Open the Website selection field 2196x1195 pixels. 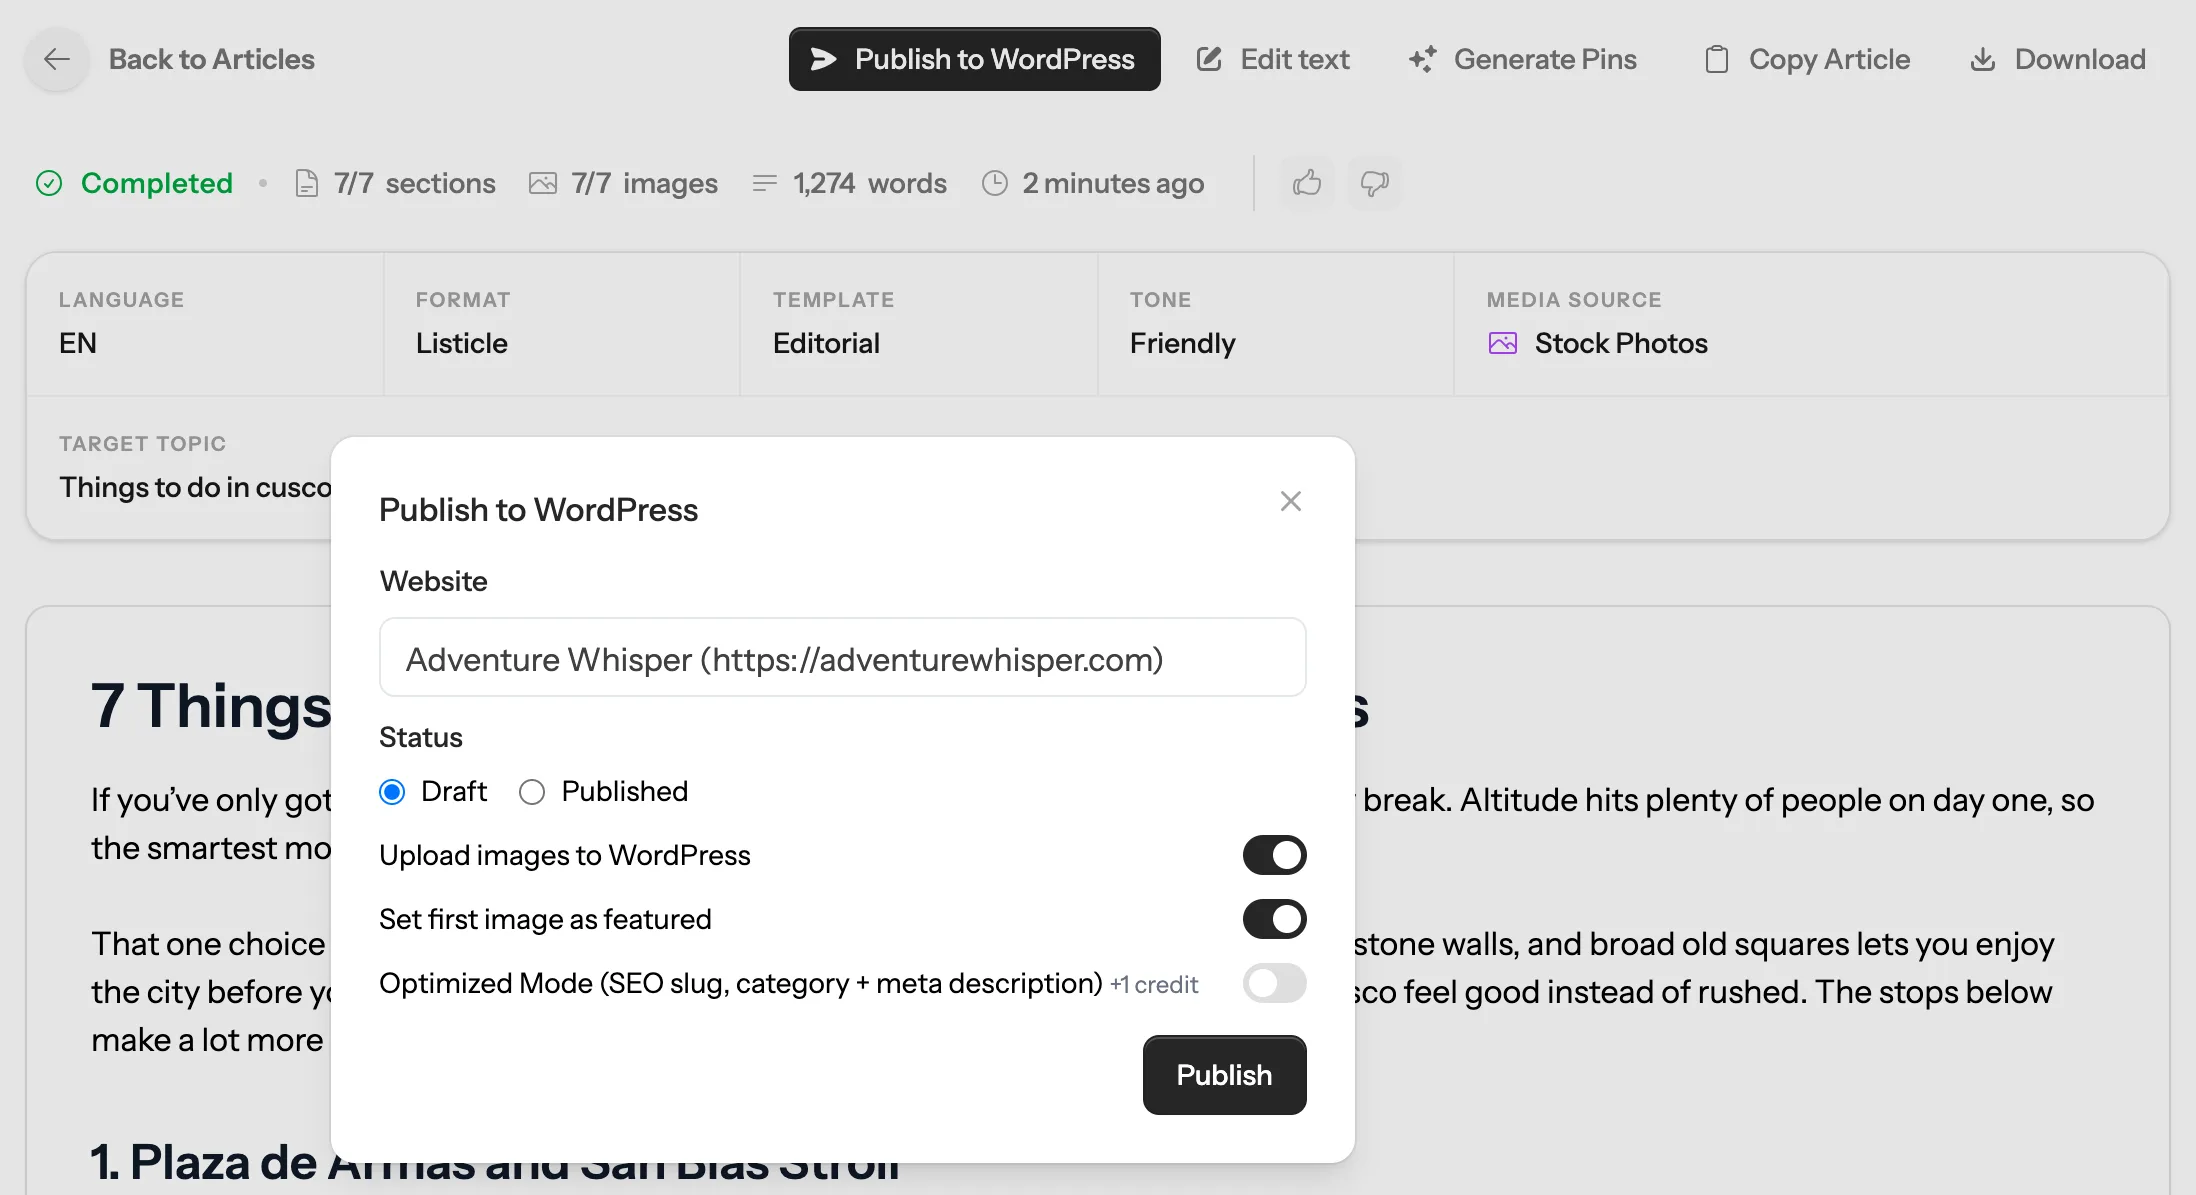(842, 657)
